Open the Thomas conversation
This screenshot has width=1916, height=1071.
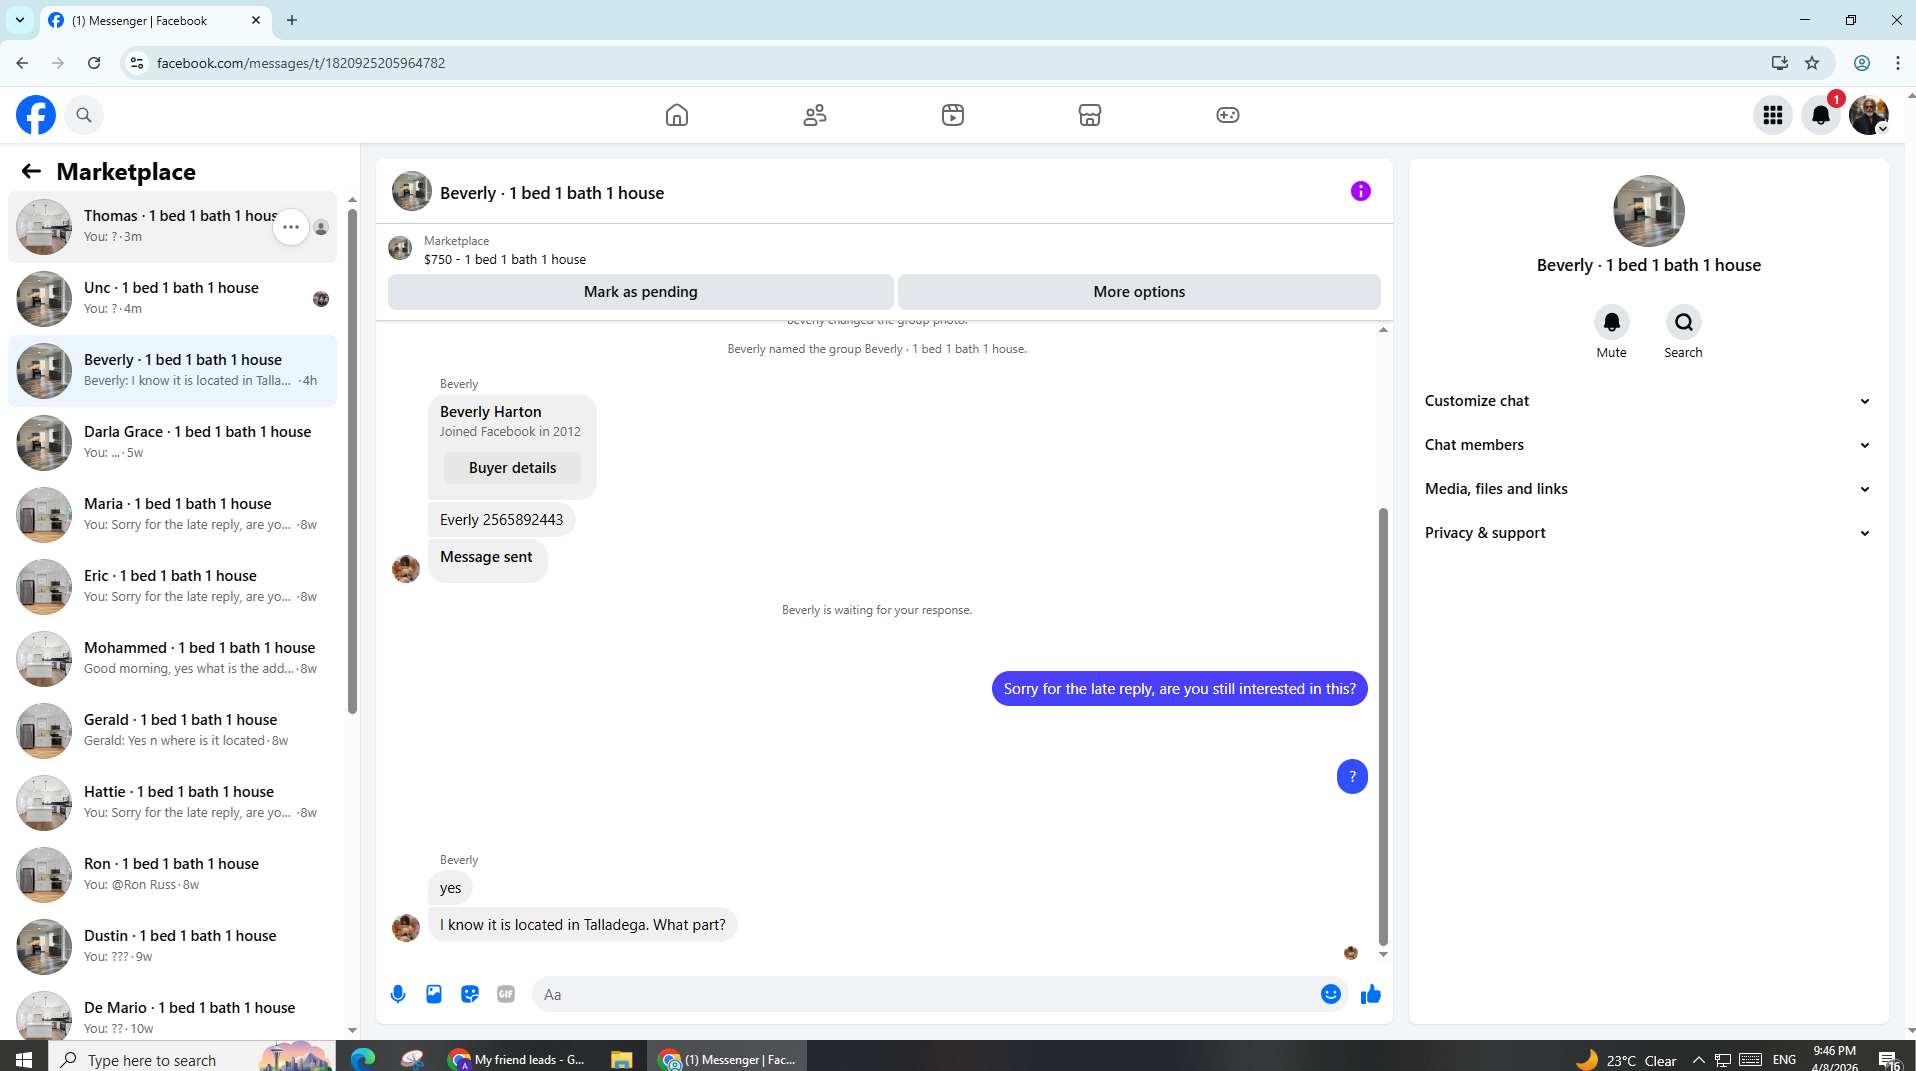(172, 227)
